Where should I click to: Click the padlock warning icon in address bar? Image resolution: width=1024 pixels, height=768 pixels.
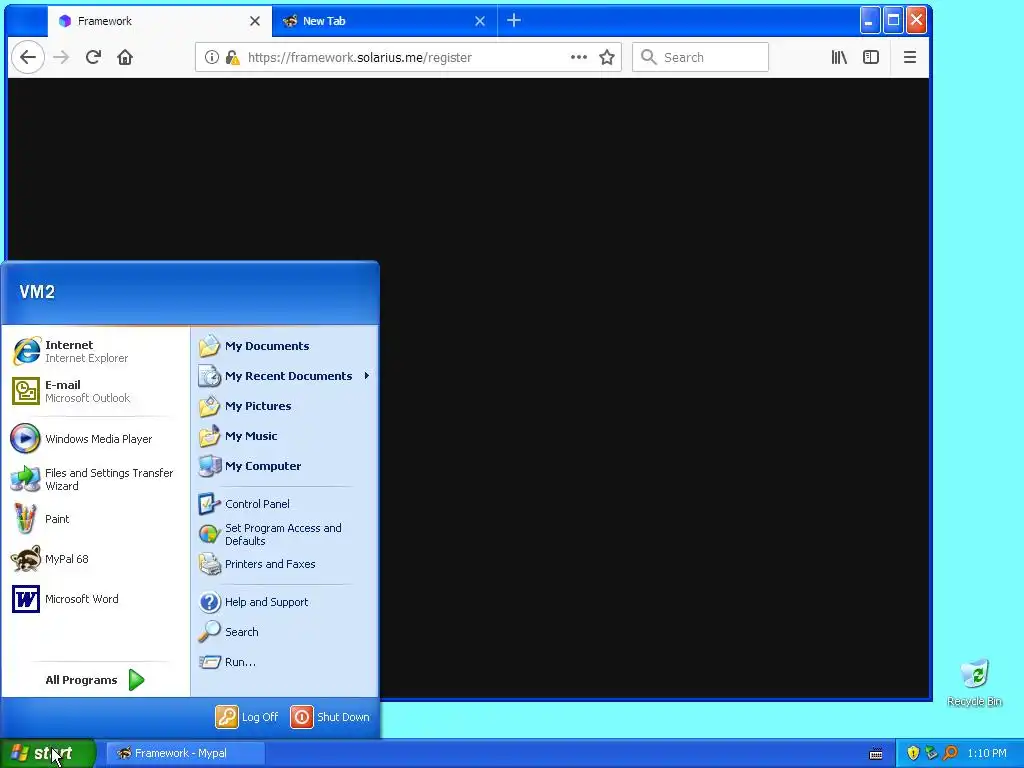tap(232, 57)
